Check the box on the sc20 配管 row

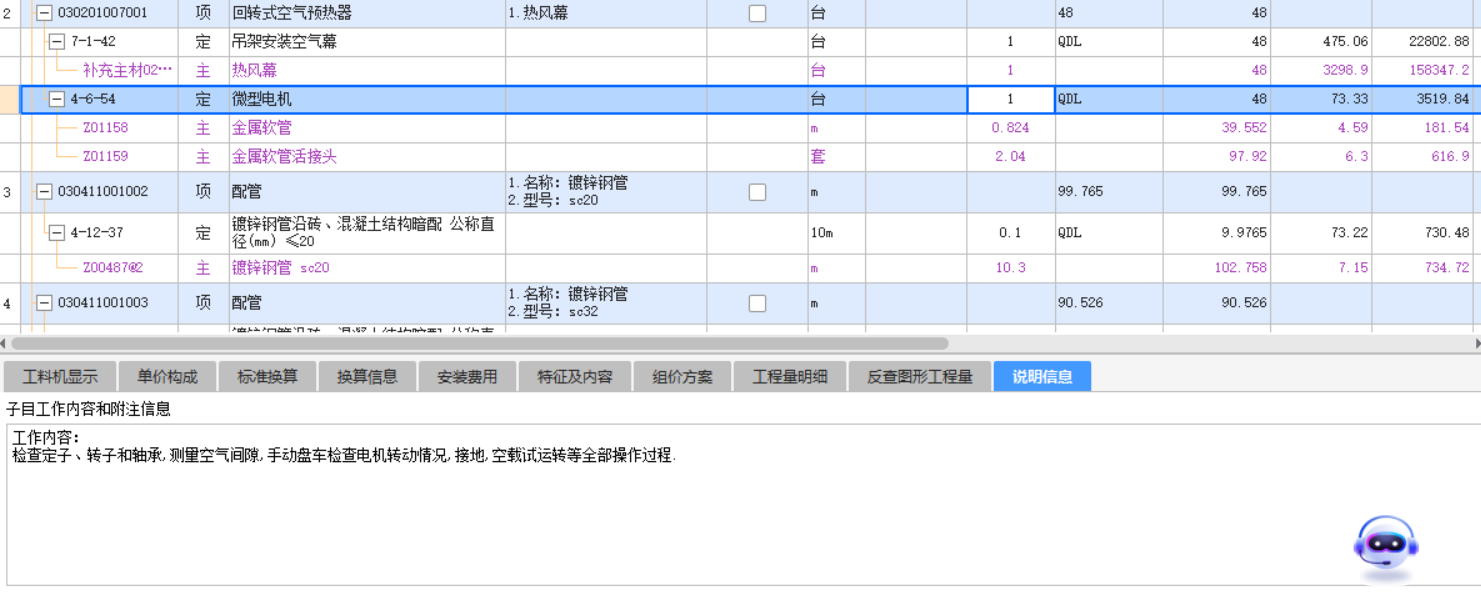[x=757, y=191]
